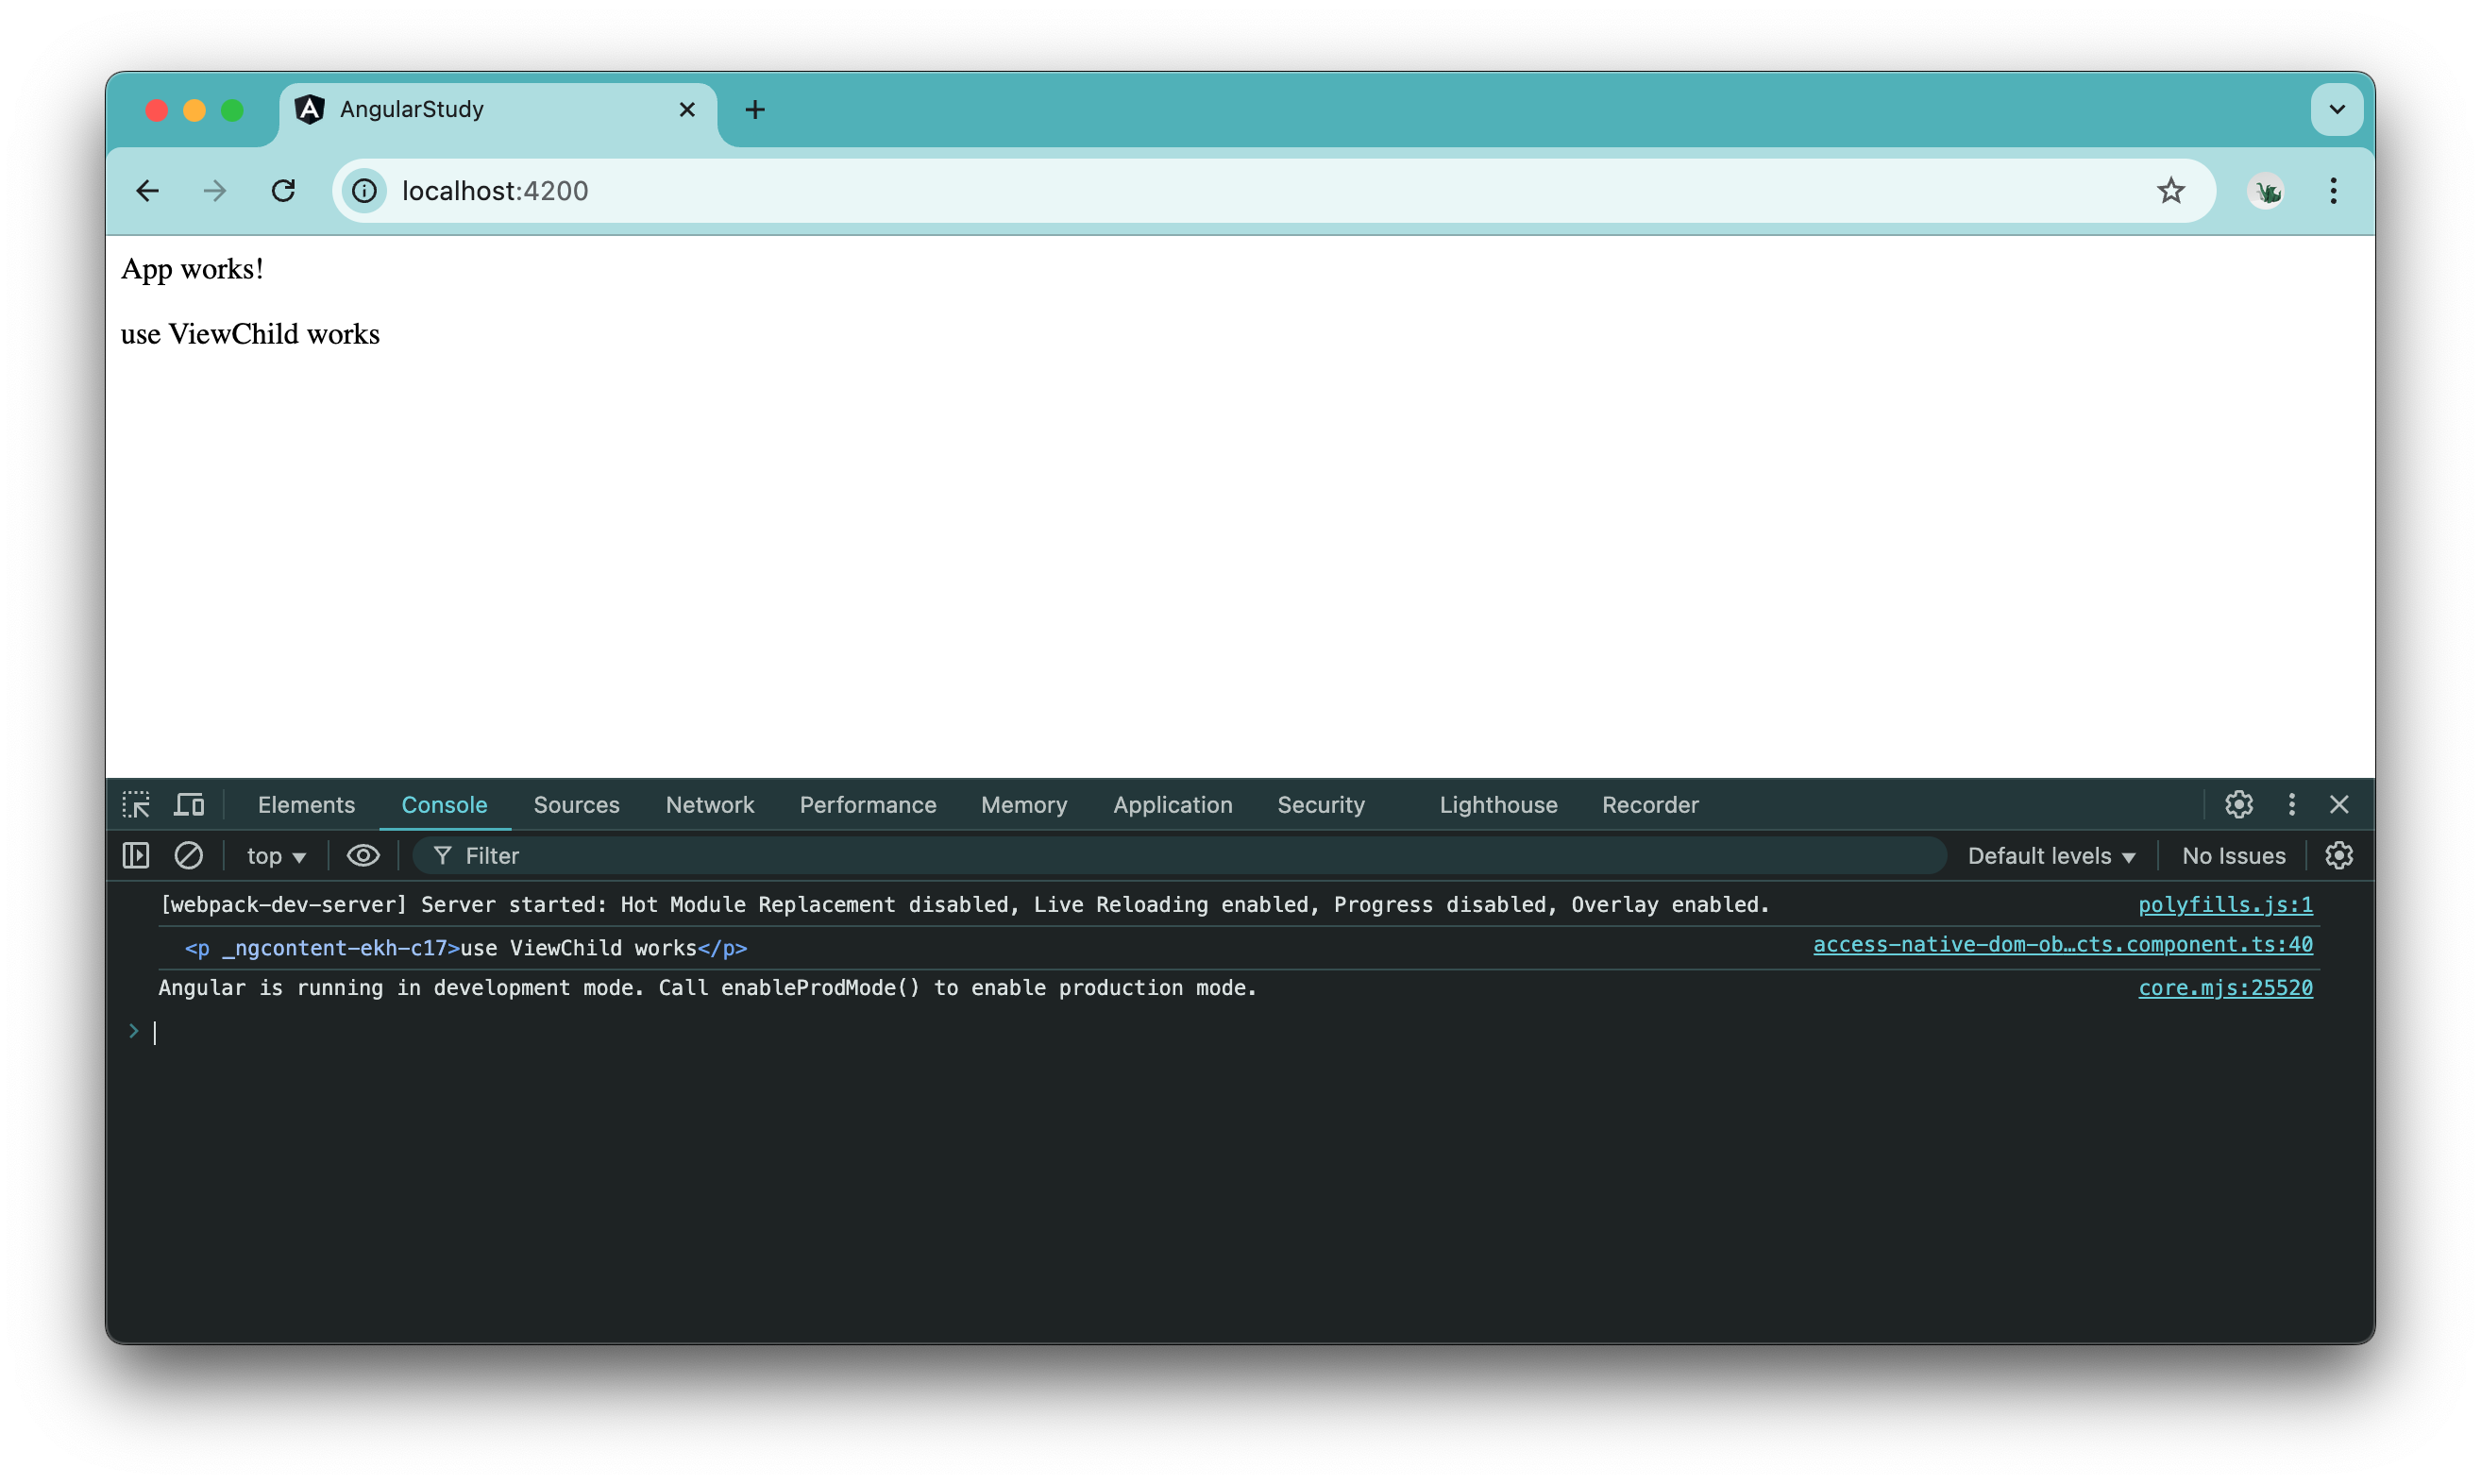Switch to the Network panel

point(709,805)
